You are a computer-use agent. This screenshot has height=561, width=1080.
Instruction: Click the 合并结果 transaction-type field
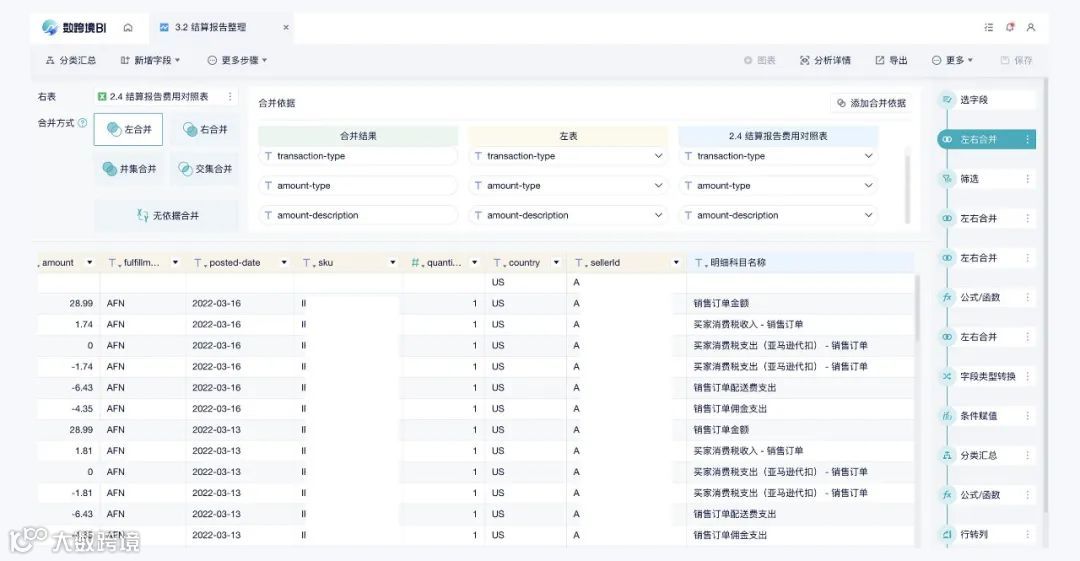(357, 156)
